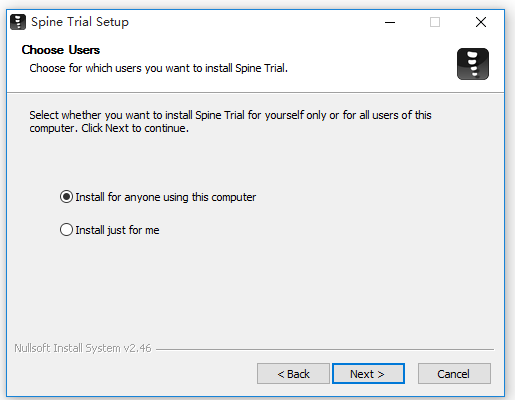515x400 pixels.
Task: Close the Spine Trial Setup window
Action: click(x=481, y=22)
